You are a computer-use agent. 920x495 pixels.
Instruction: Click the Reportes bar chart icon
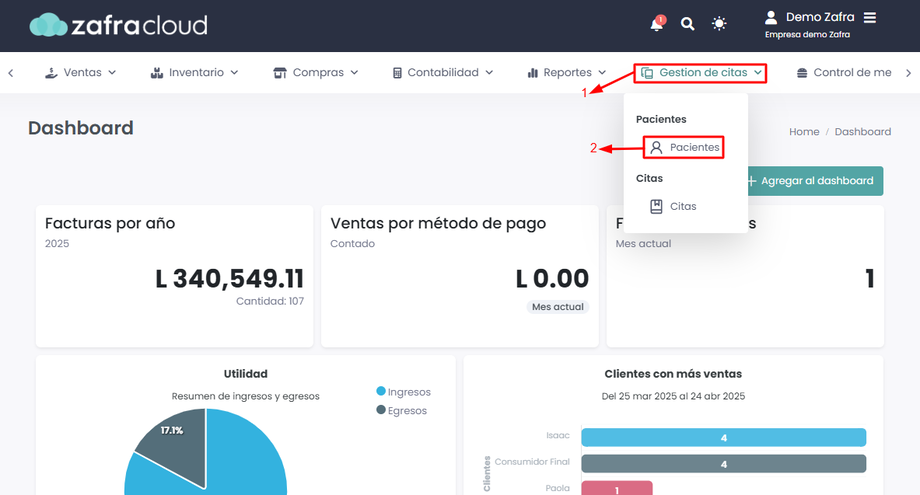[x=533, y=73]
